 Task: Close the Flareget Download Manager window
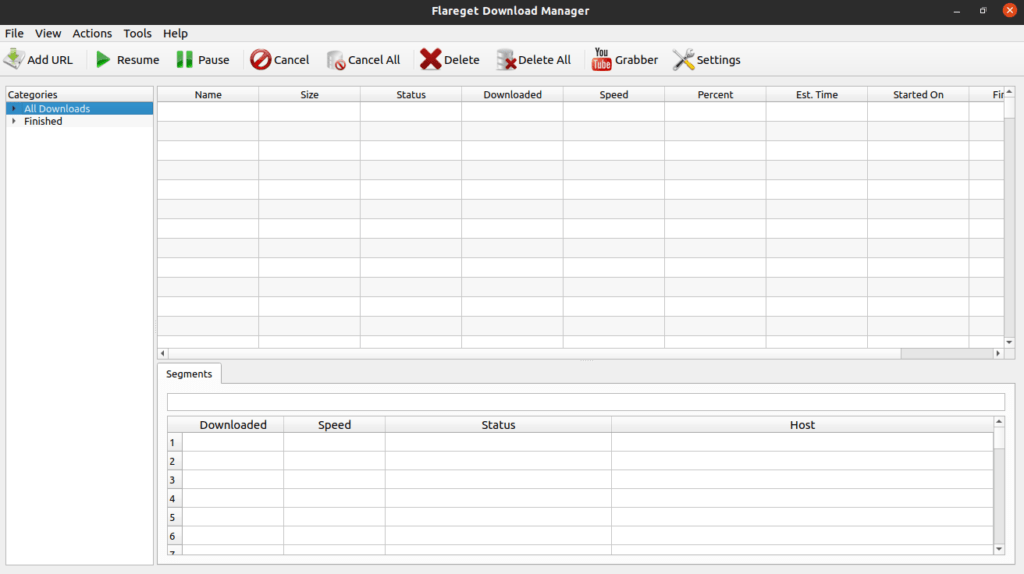tap(1010, 10)
